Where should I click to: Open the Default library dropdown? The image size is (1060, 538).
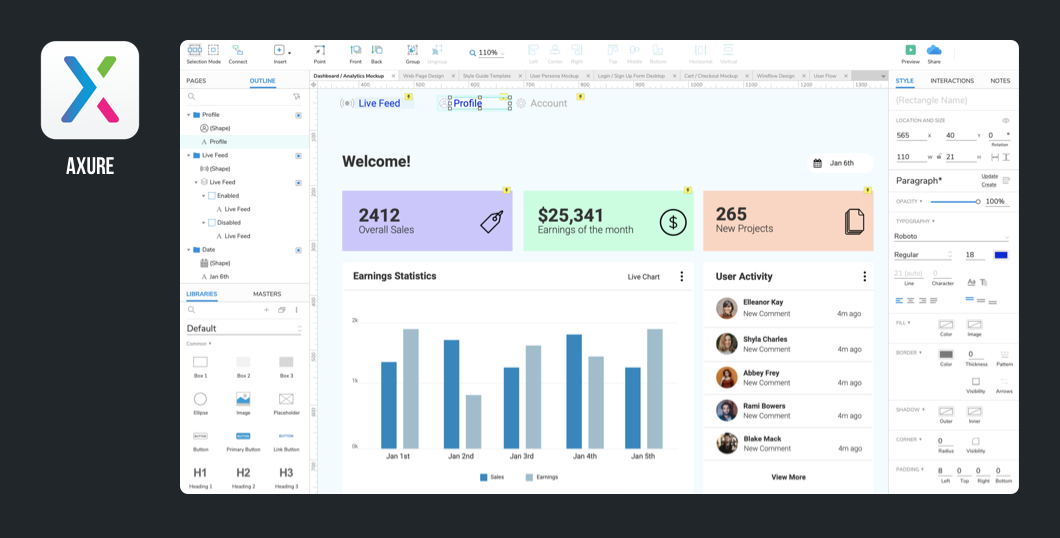[243, 328]
